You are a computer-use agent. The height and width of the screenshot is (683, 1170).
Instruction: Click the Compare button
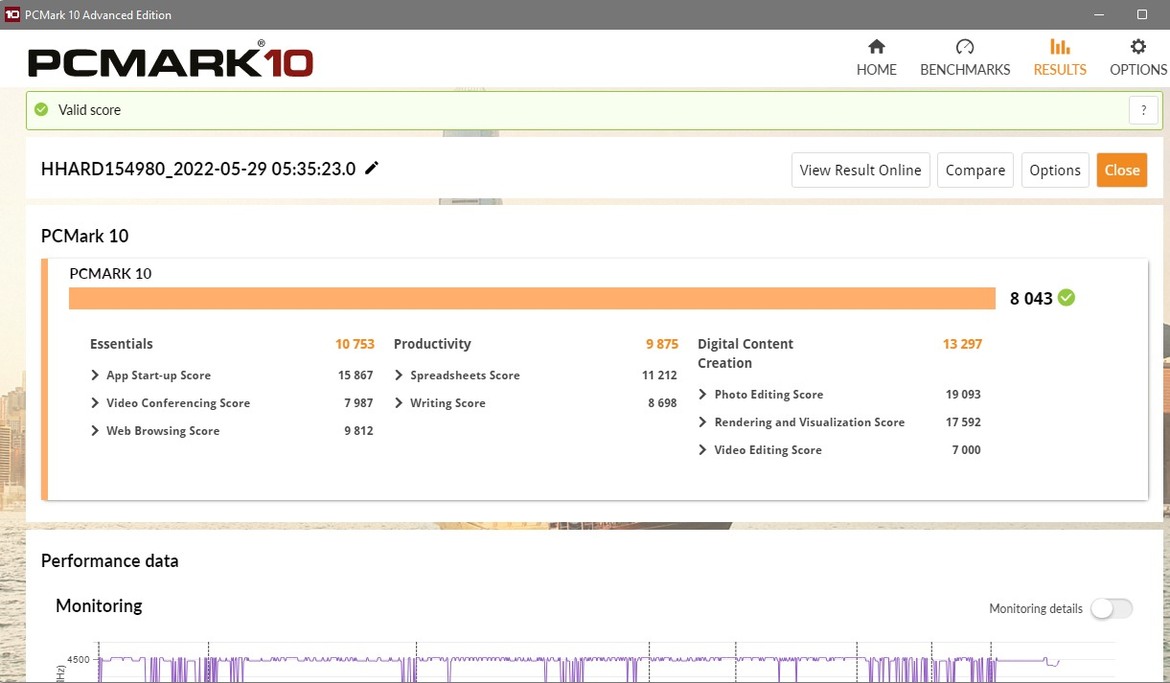tap(975, 170)
